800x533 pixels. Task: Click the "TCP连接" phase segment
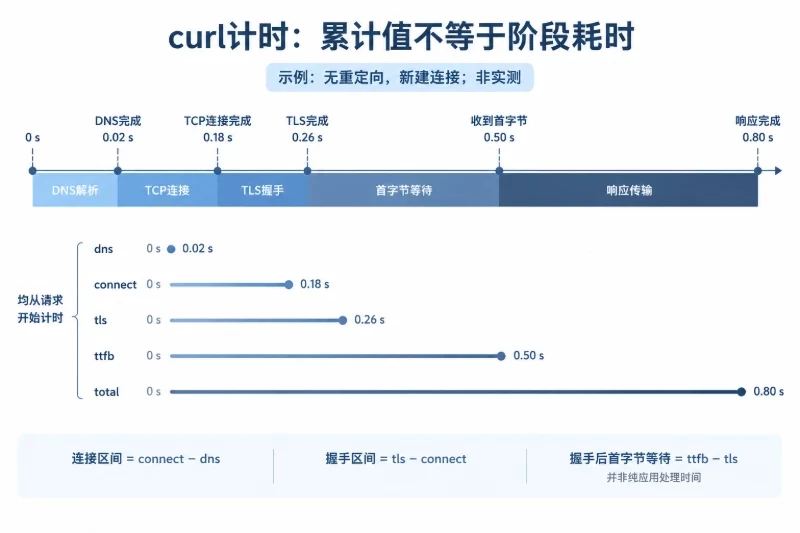[167, 190]
